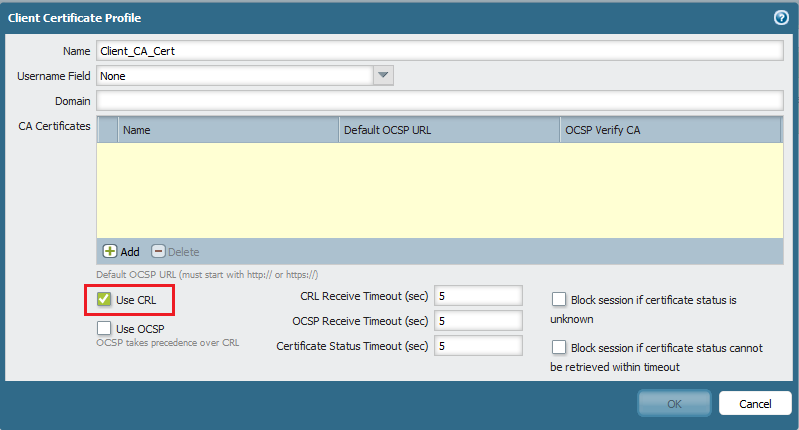
Task: Check Block session if certificate status unknown
Action: point(559,300)
